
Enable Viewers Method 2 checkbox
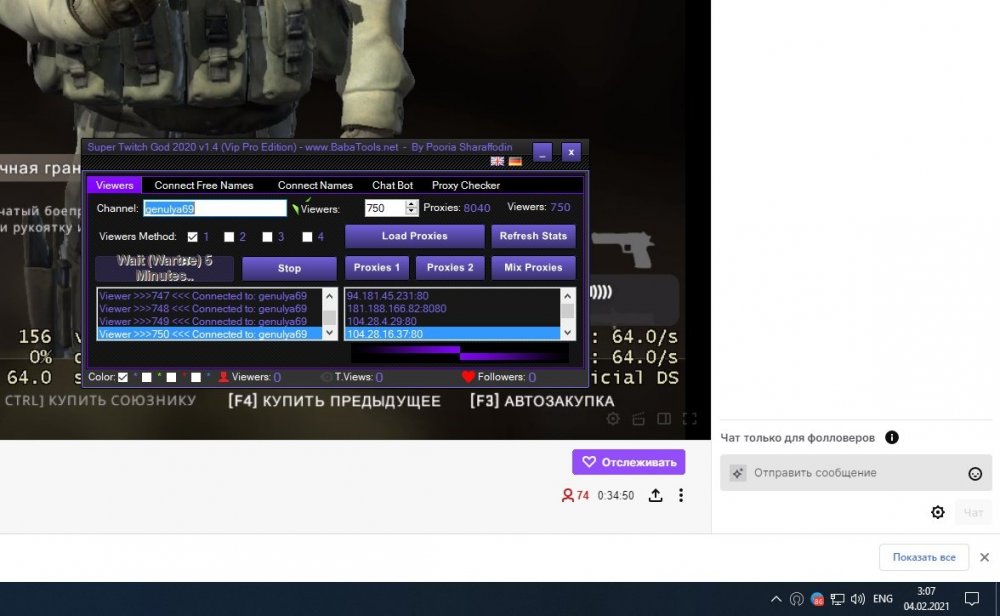(229, 237)
